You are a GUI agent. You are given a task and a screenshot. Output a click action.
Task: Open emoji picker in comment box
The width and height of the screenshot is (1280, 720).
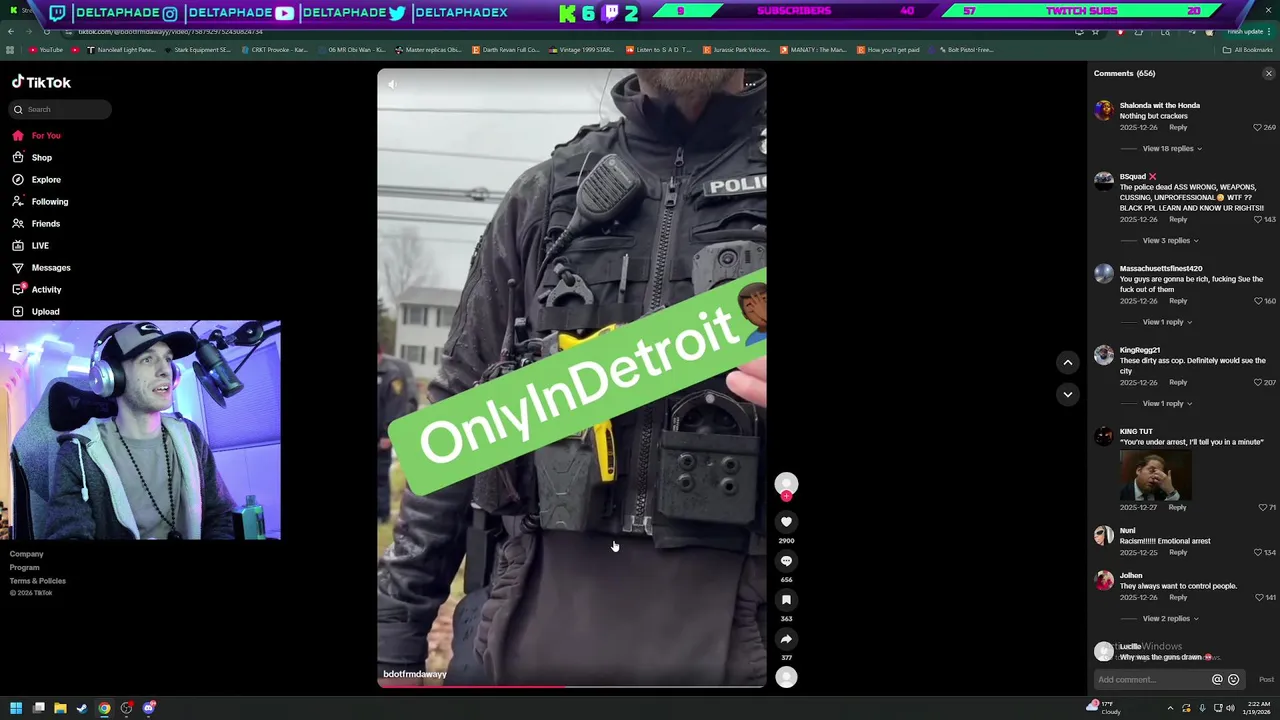click(1233, 680)
